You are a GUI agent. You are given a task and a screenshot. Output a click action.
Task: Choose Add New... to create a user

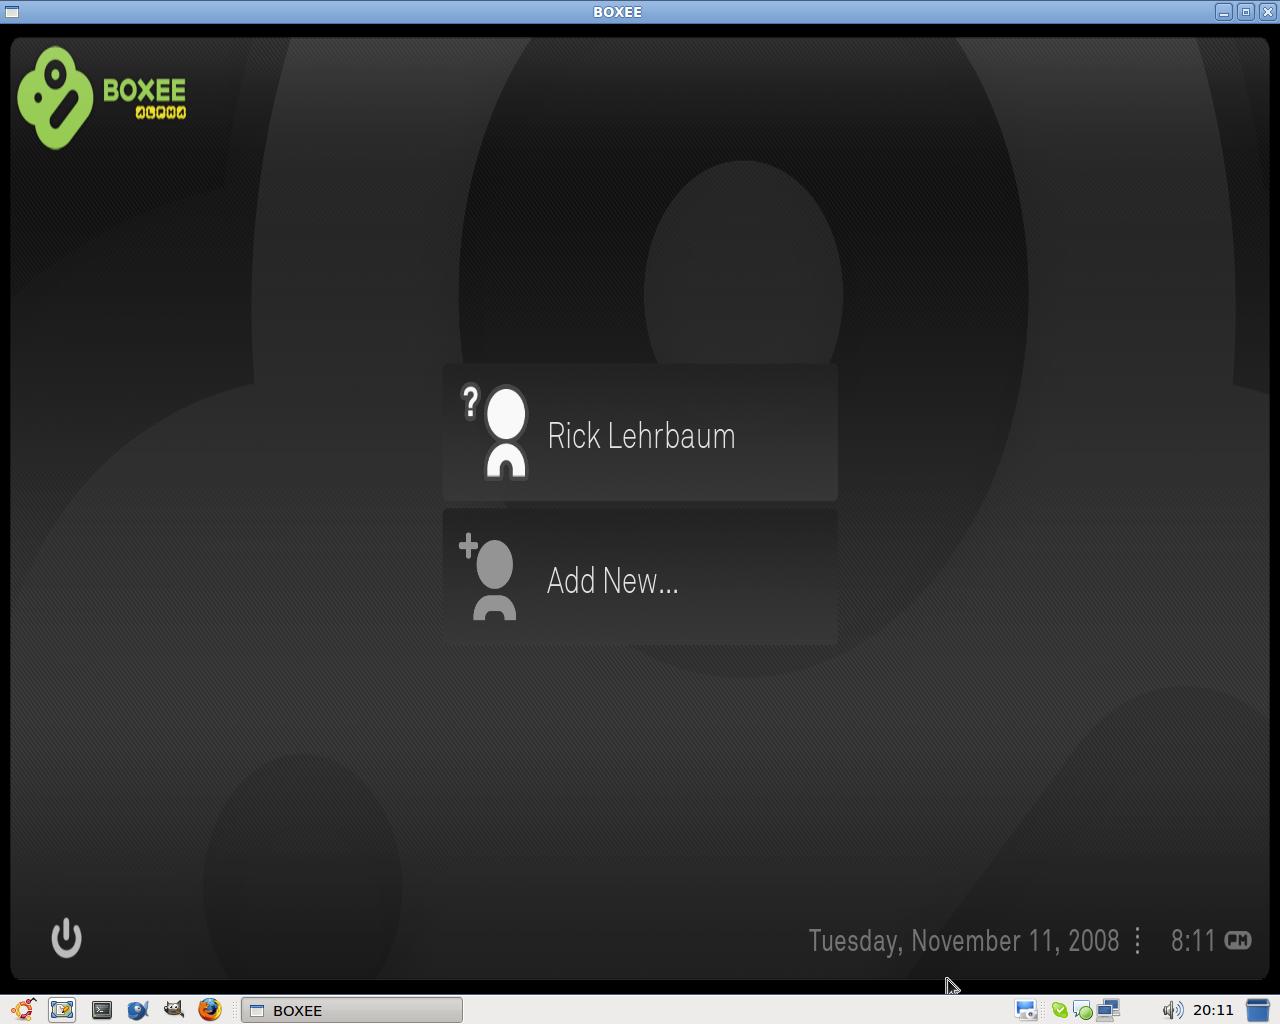[x=640, y=577]
